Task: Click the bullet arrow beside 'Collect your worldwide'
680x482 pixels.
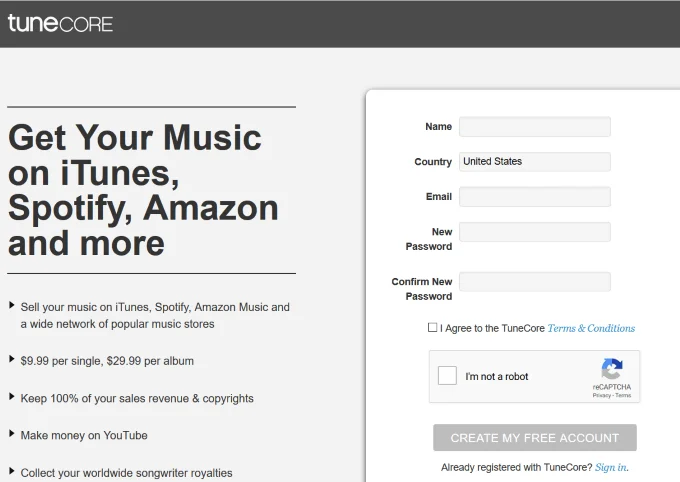Action: pos(12,471)
